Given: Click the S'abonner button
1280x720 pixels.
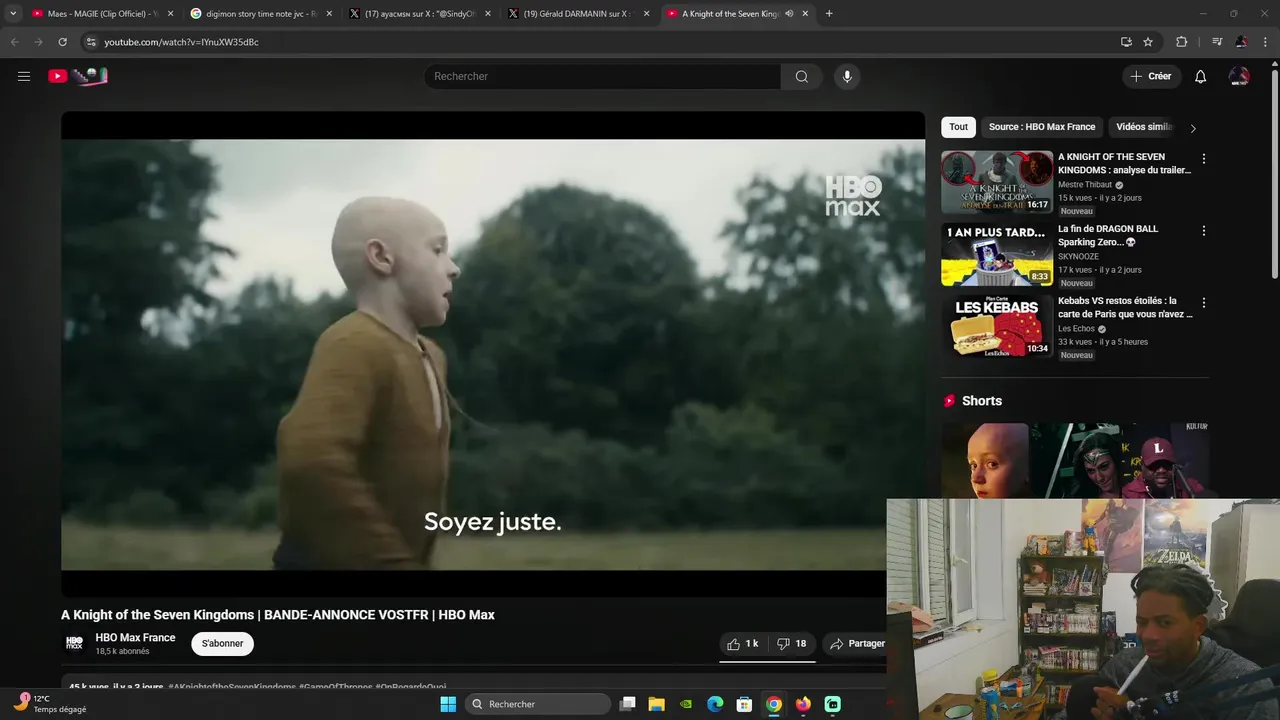Looking at the screenshot, I should (x=222, y=644).
